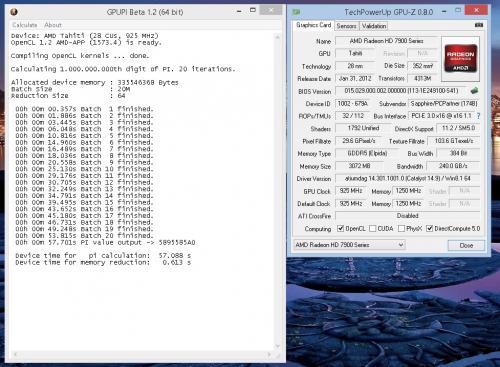The image size is (500, 367).
Task: Click the Bandwidth field 240.0 GB/s
Action: click(453, 166)
